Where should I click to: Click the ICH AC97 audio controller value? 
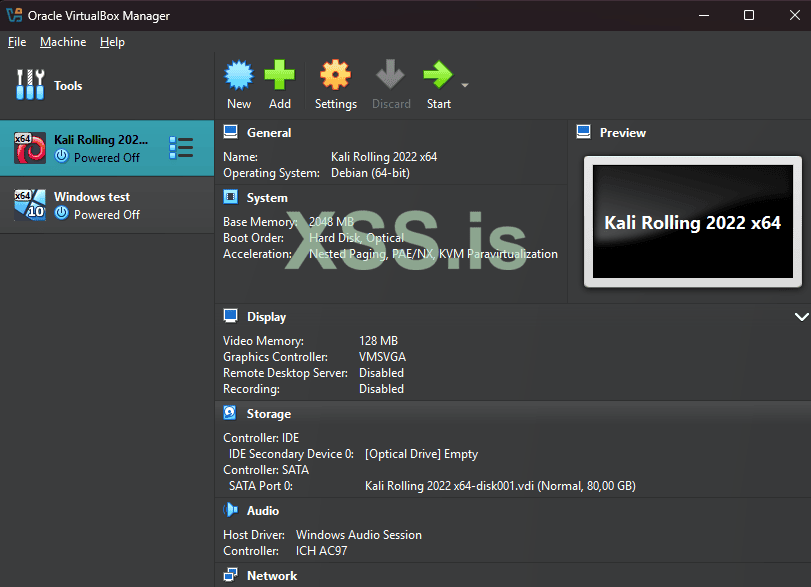(321, 551)
